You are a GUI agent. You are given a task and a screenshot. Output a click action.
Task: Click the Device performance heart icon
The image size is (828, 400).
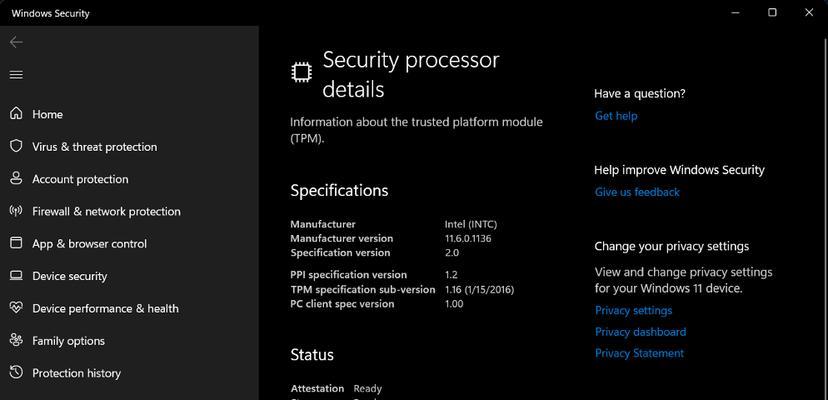pos(16,308)
